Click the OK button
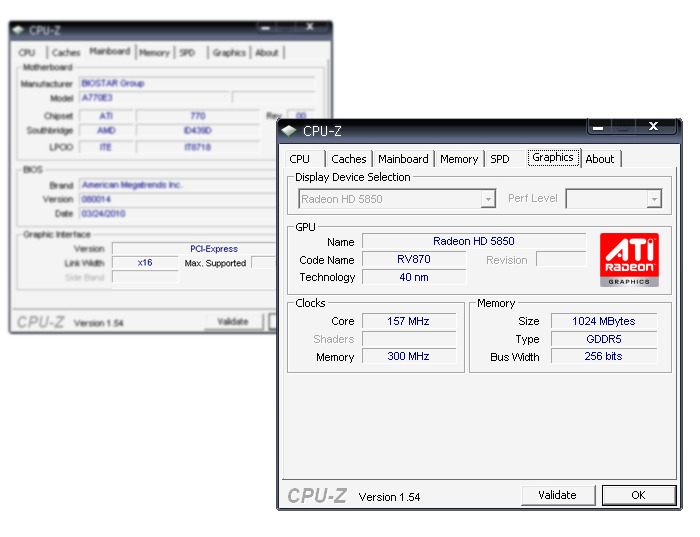Screen dimensions: 700x537 (638, 495)
